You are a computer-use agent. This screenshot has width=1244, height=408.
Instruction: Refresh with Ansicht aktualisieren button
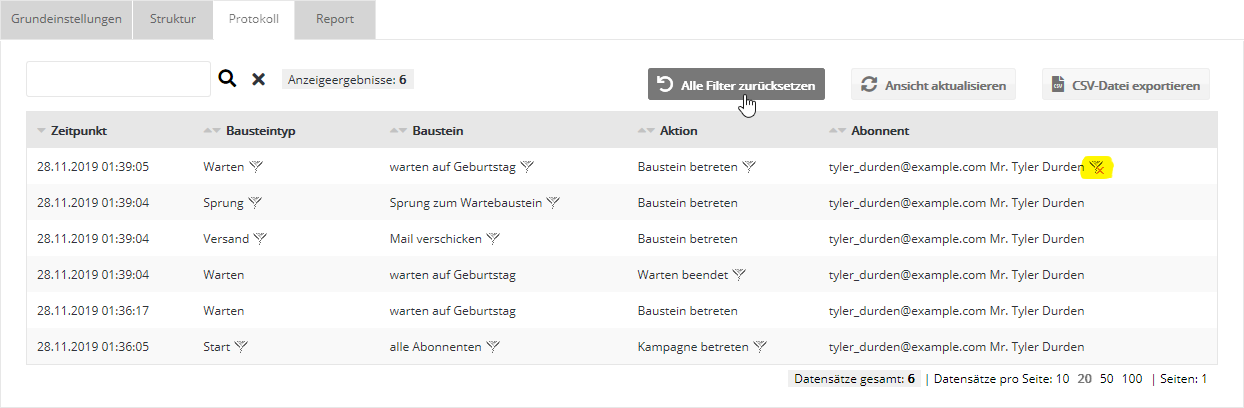coord(934,85)
